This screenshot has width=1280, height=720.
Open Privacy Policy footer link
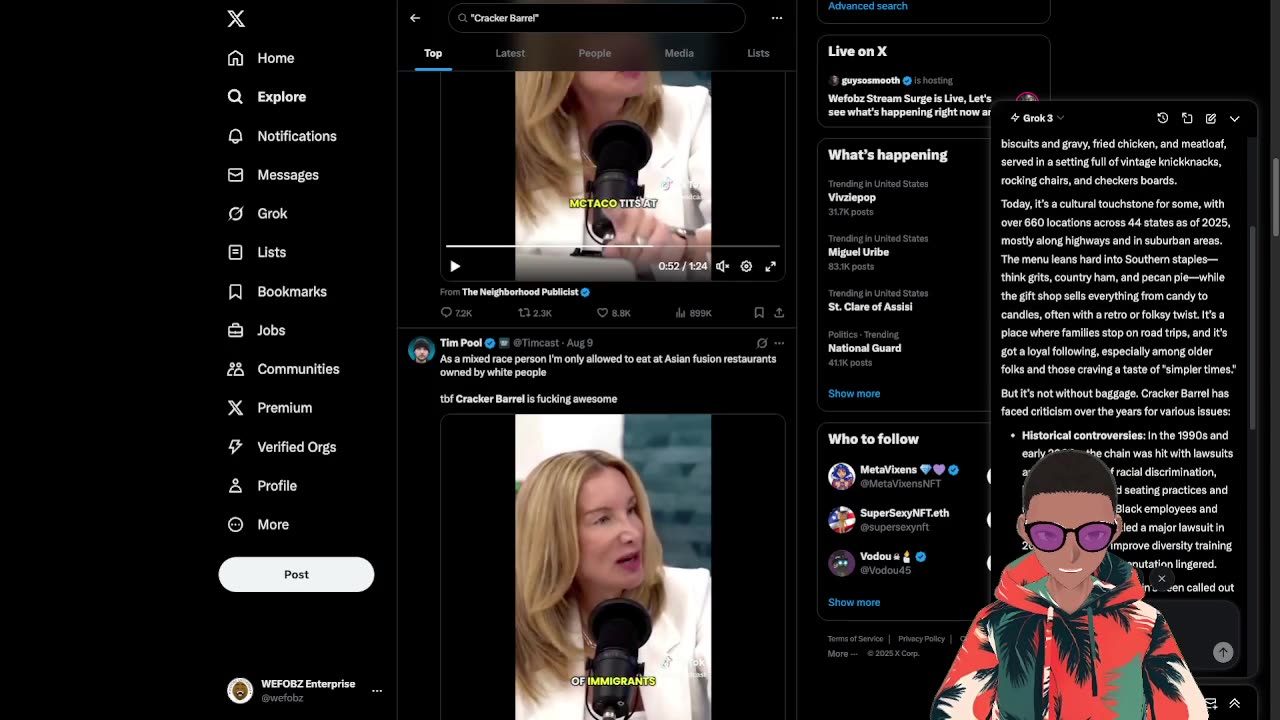(x=921, y=639)
